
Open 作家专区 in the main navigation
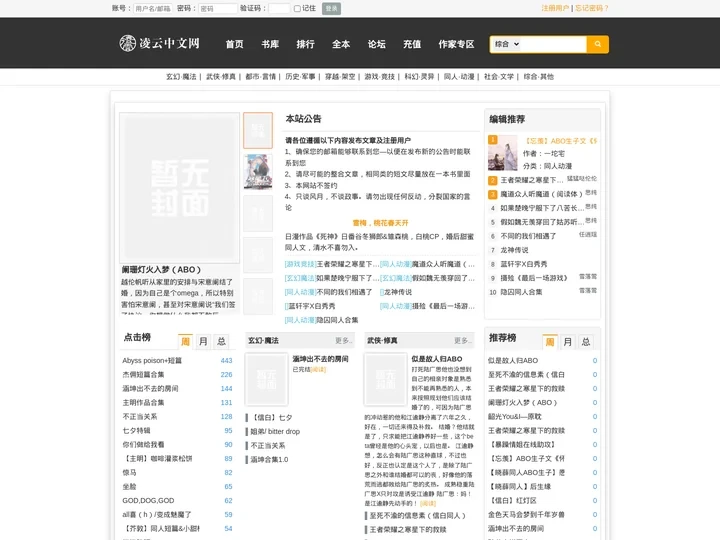[x=456, y=44]
